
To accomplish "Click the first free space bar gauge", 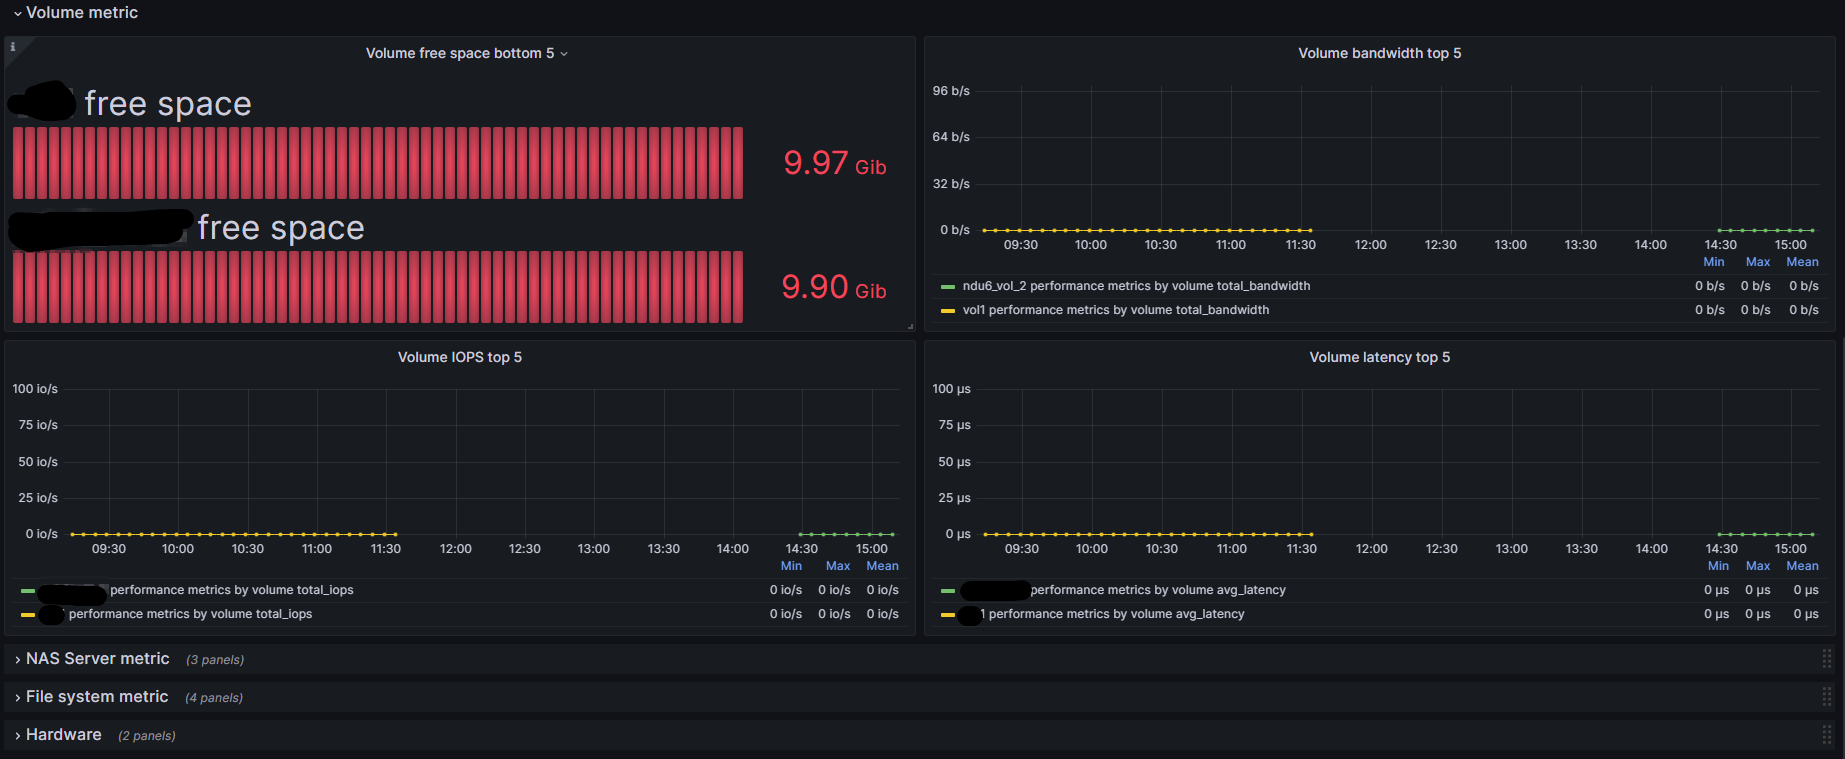I will [378, 163].
